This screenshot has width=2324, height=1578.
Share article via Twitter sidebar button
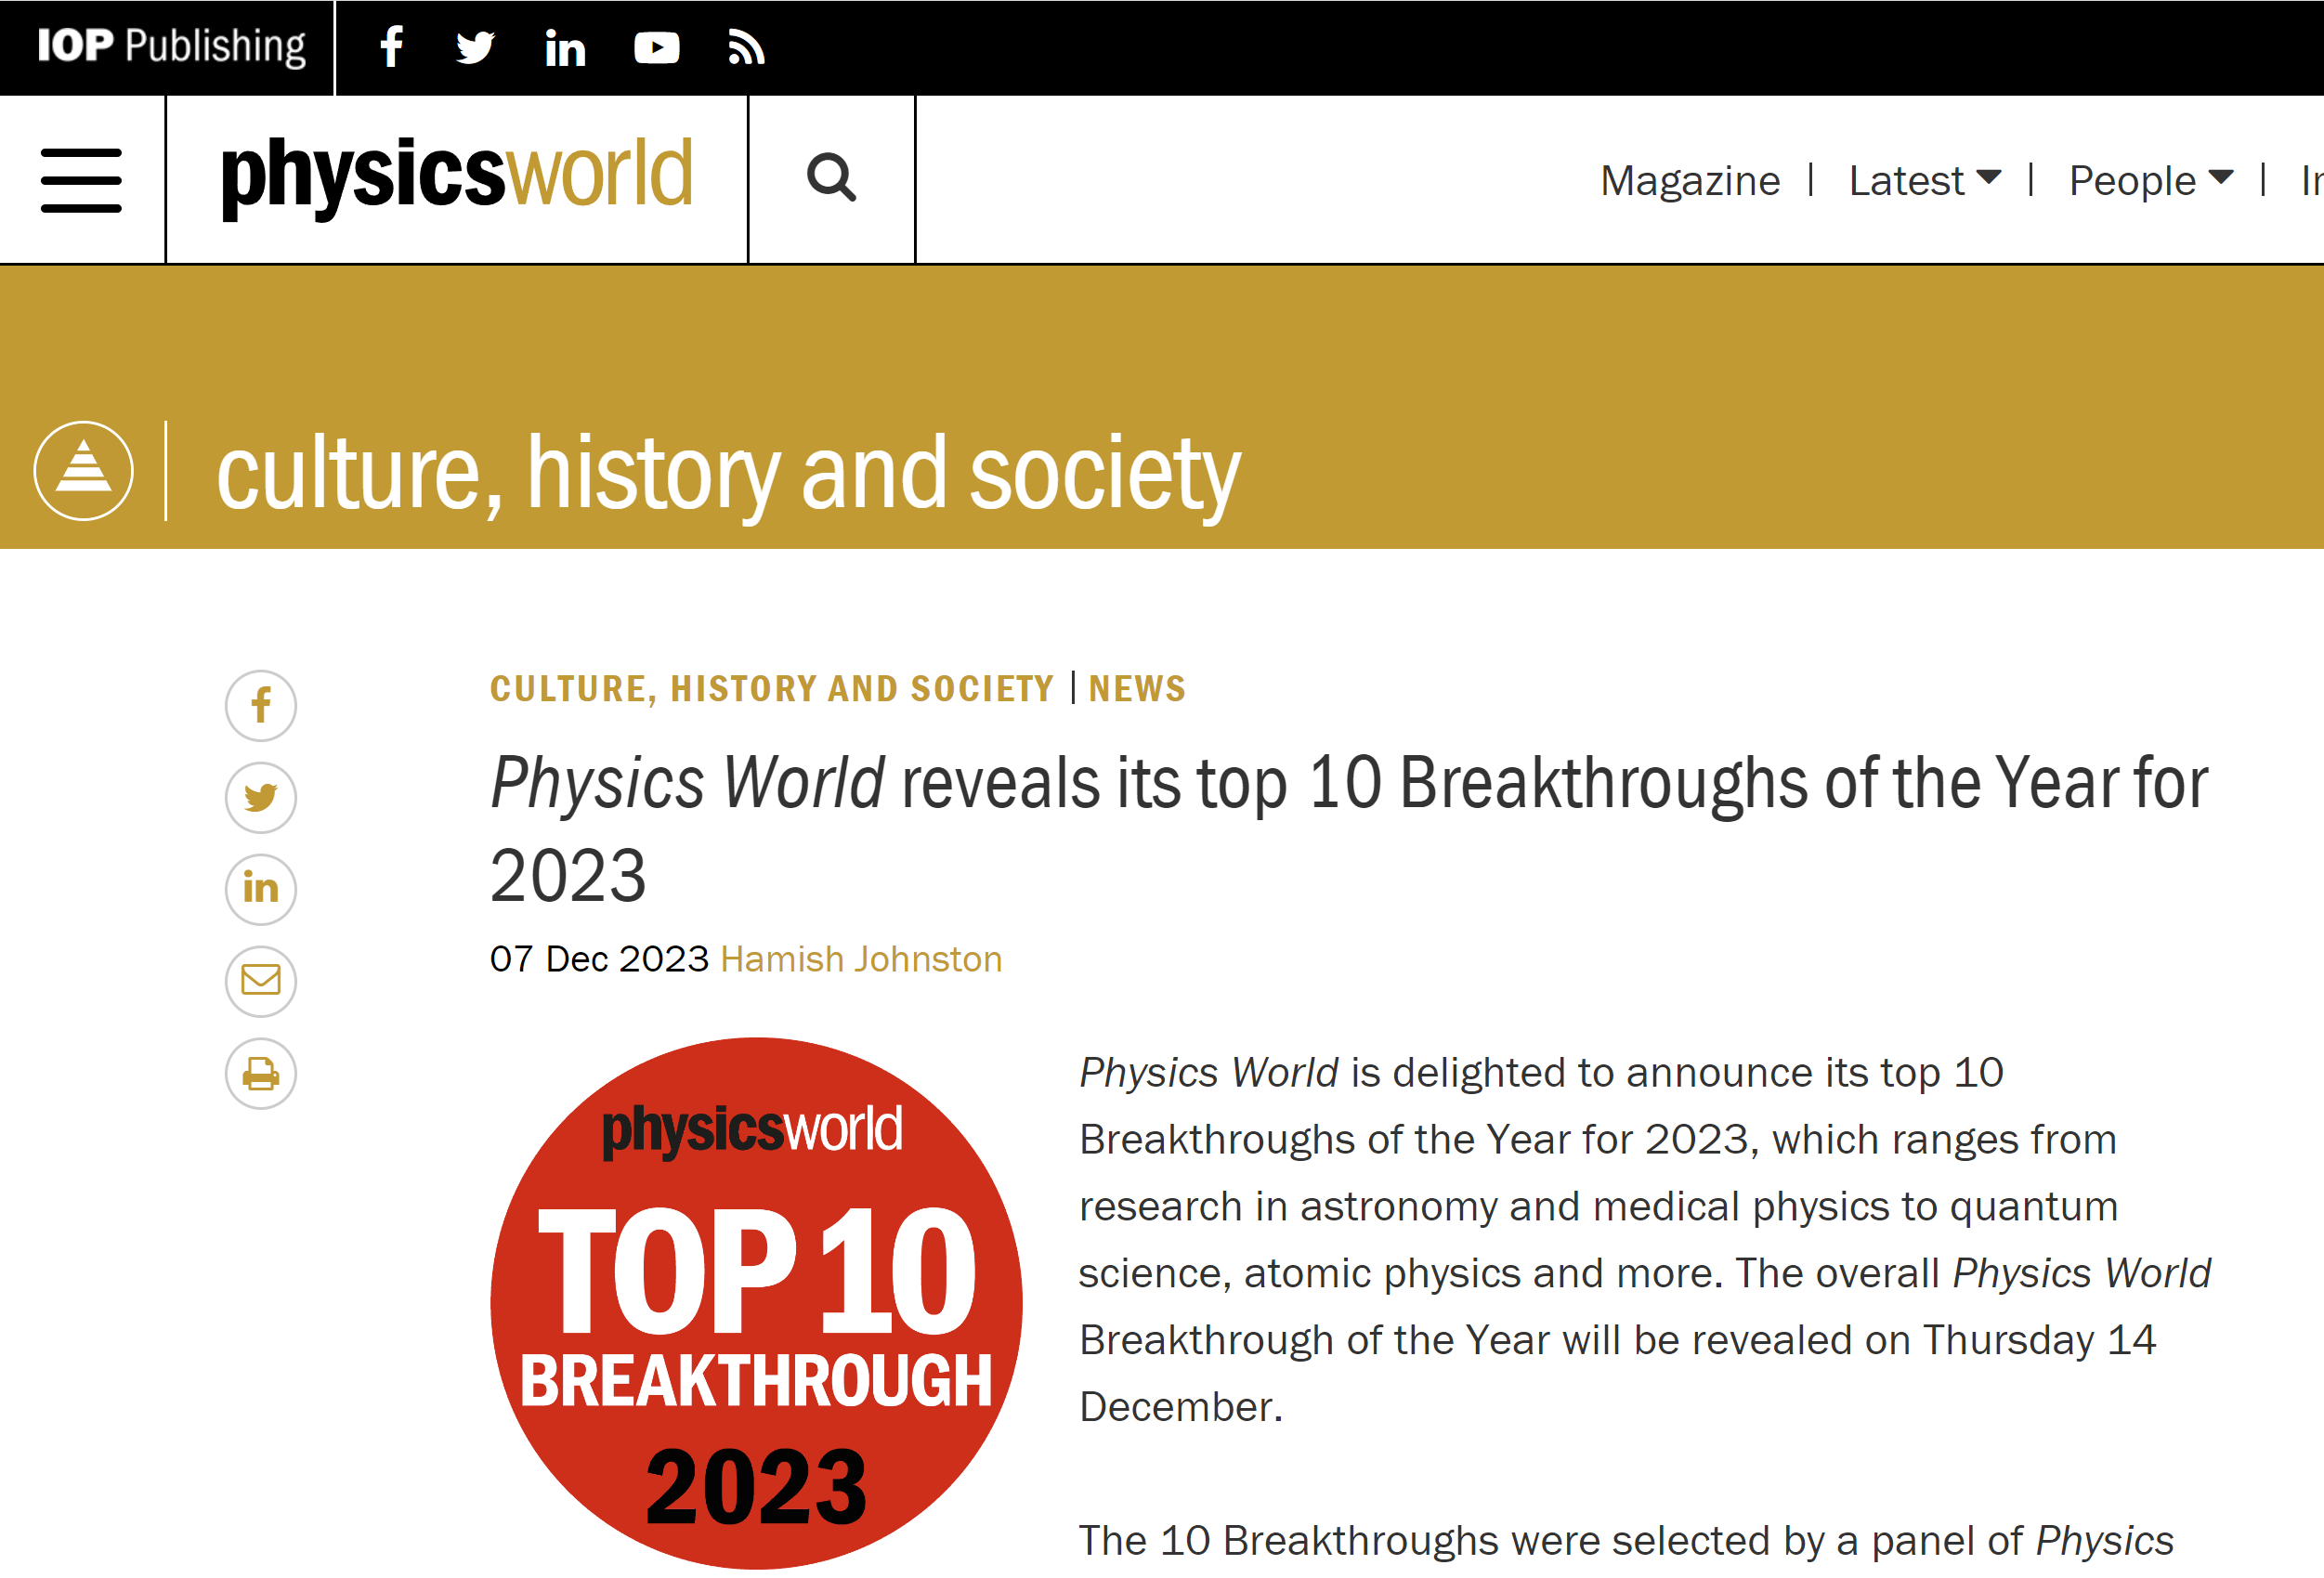[261, 798]
